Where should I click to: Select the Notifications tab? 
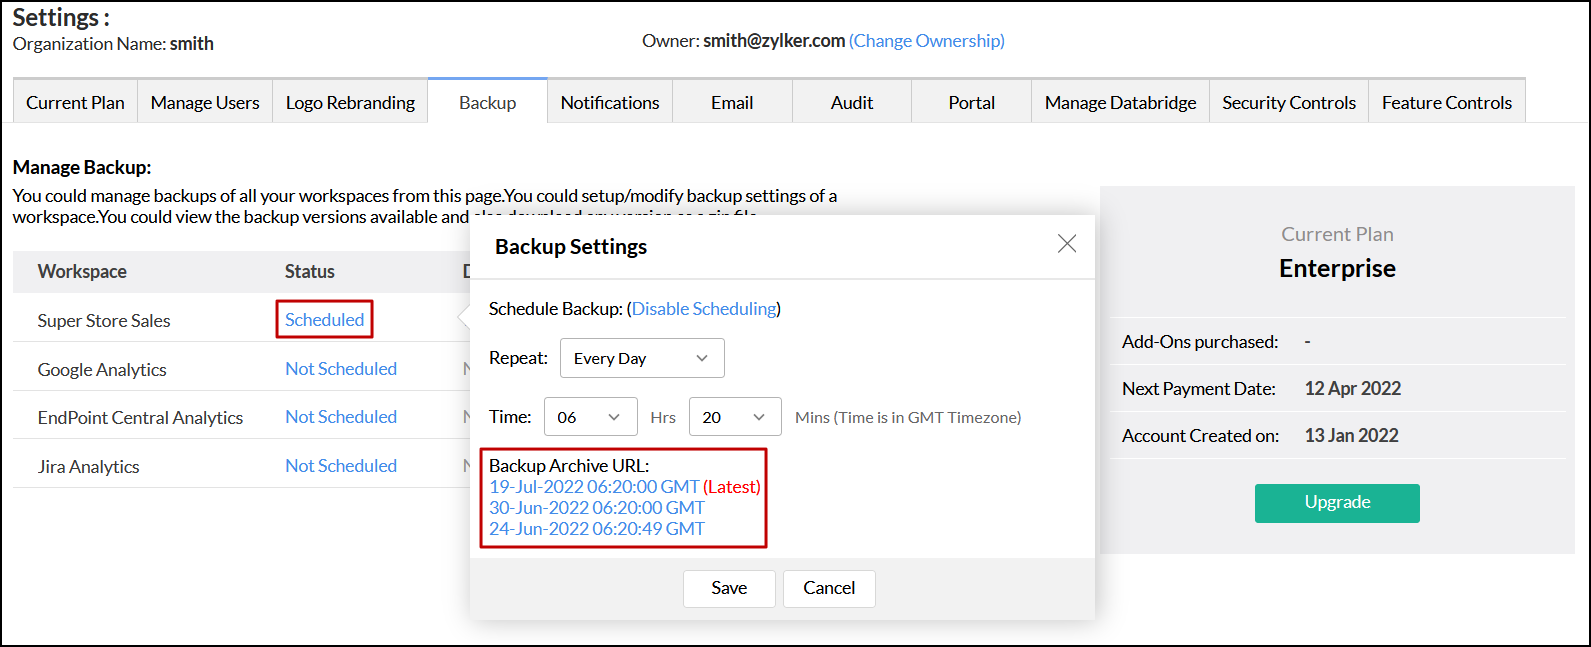610,103
